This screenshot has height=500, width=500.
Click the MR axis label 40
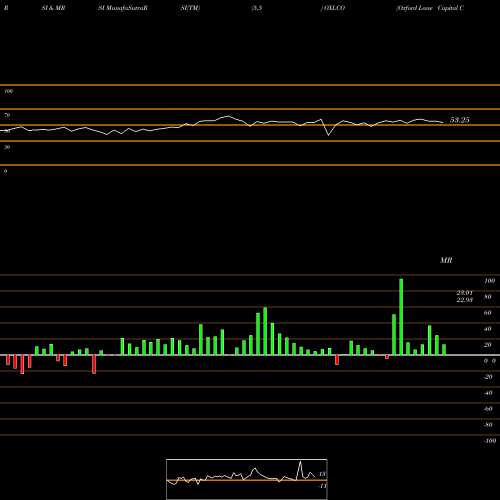click(488, 329)
